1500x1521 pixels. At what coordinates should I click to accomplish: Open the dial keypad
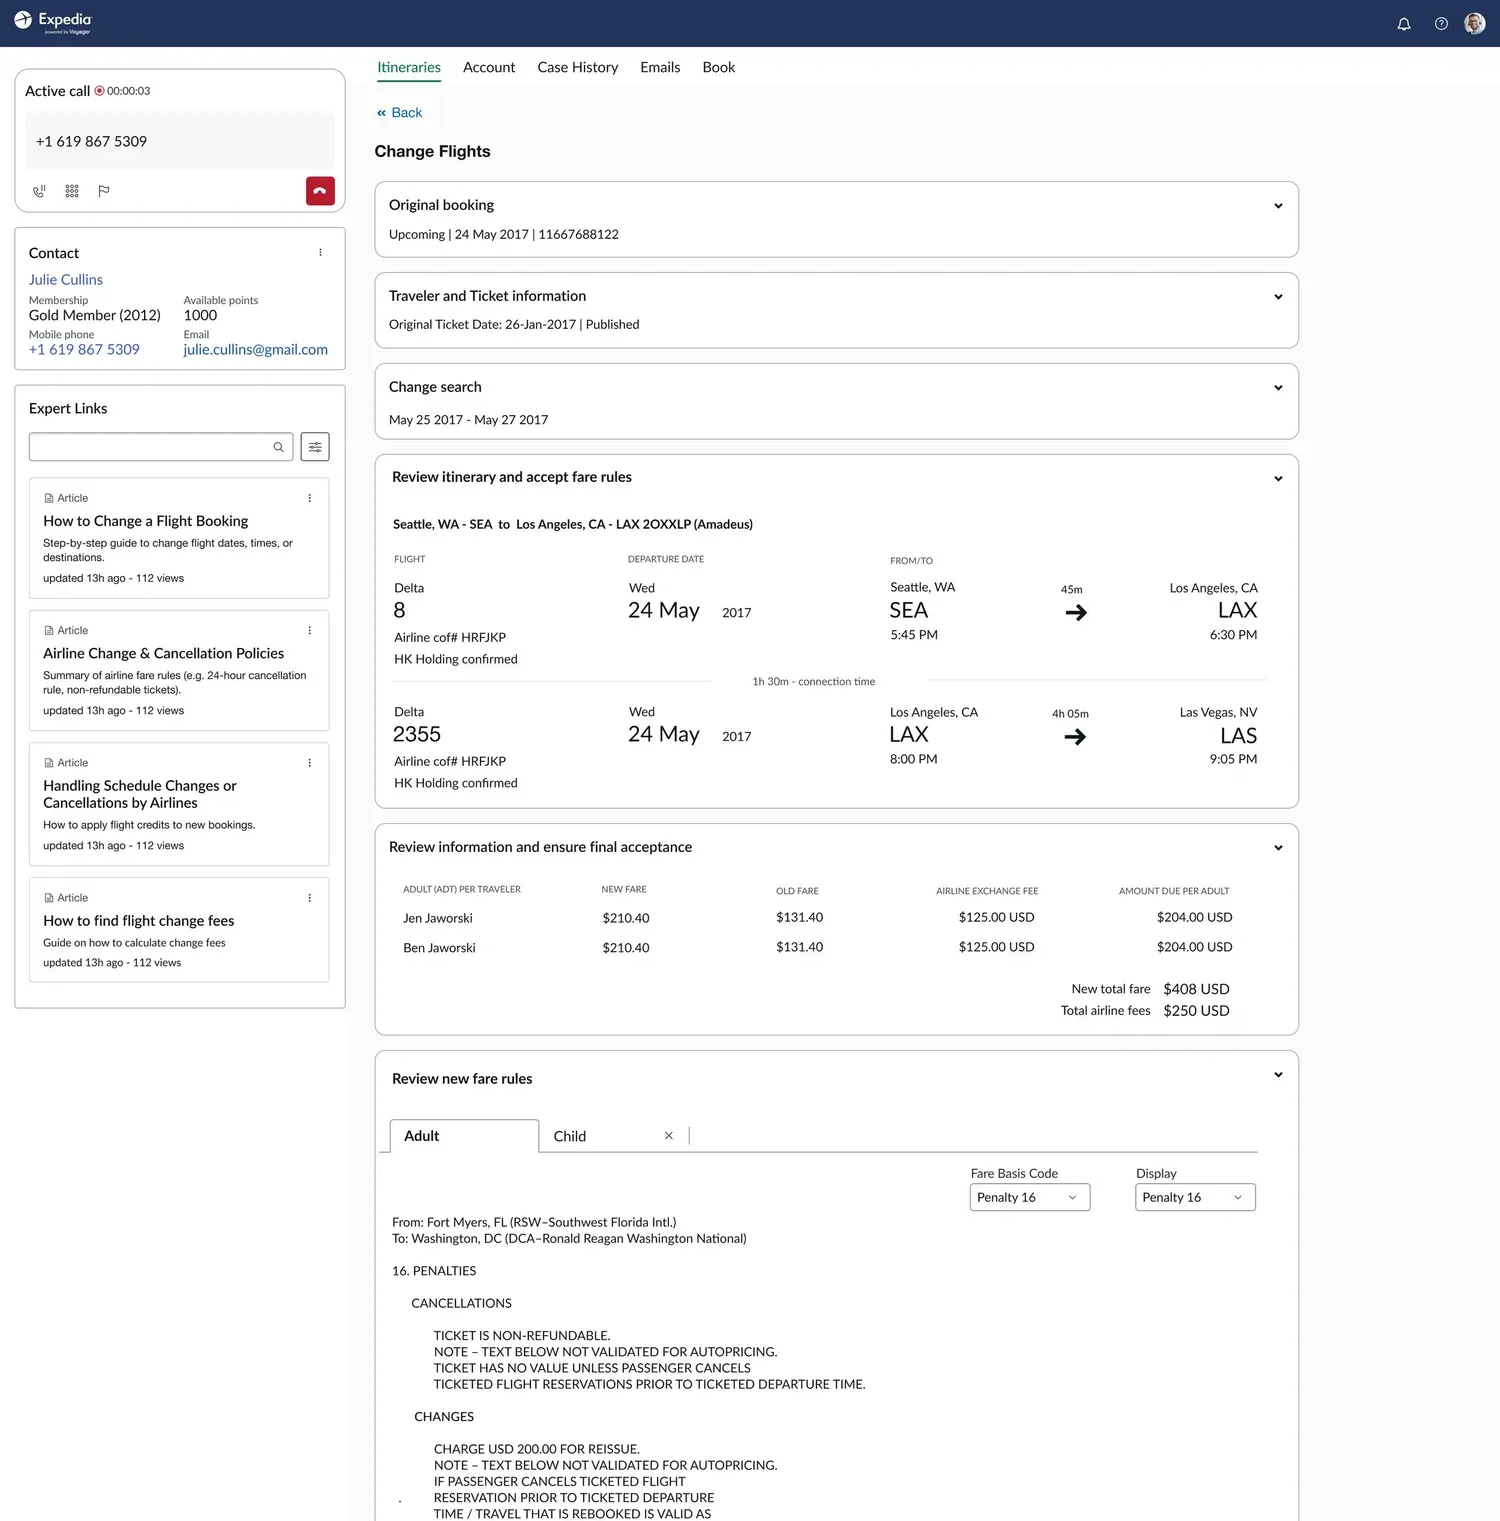pyautogui.click(x=72, y=191)
